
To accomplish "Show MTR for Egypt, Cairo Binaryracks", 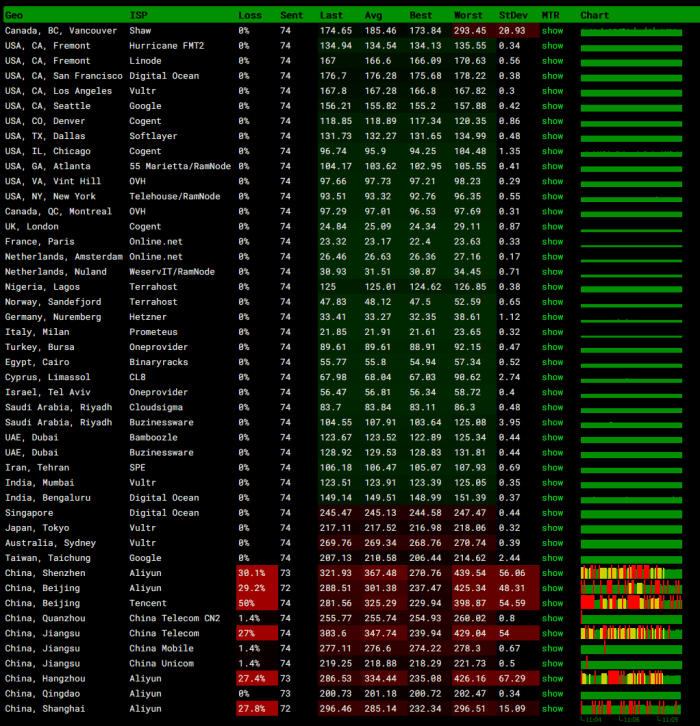I will 552,362.
